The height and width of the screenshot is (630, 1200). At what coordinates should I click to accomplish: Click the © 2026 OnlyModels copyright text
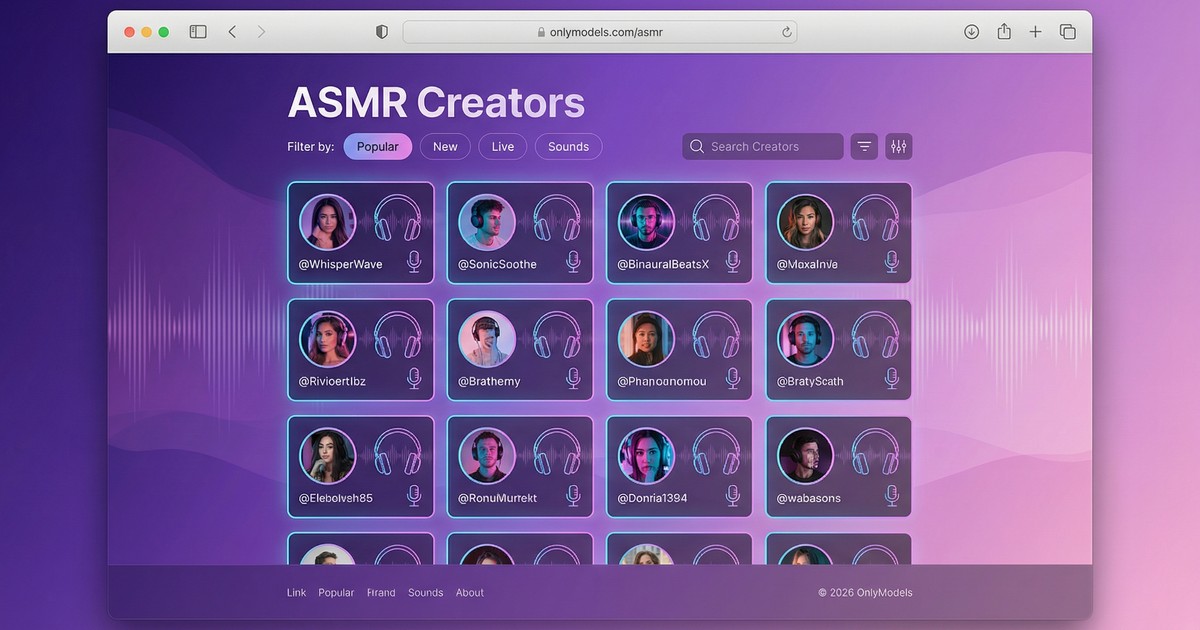point(865,592)
